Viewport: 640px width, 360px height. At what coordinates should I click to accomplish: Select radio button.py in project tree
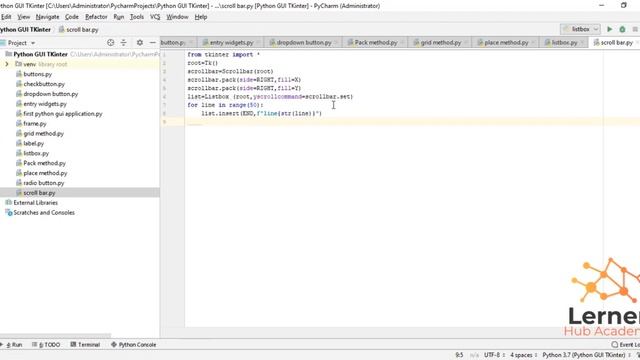[44, 183]
